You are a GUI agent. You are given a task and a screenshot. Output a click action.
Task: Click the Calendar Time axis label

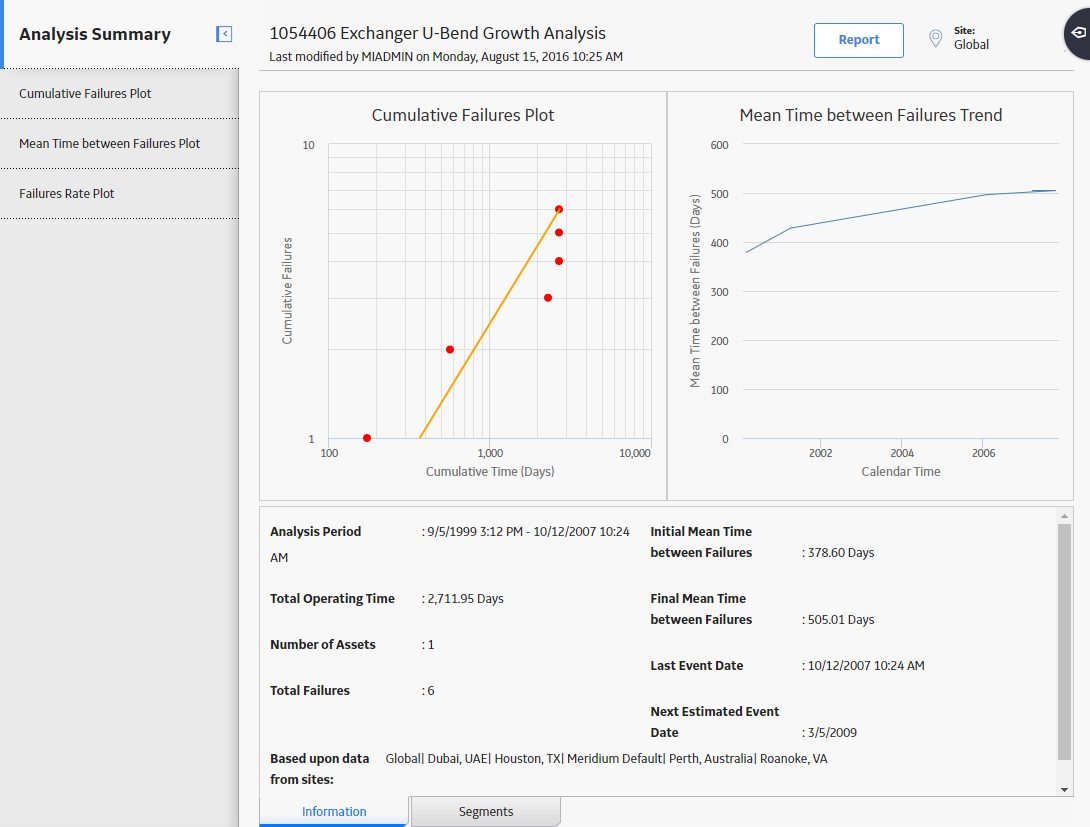(901, 472)
